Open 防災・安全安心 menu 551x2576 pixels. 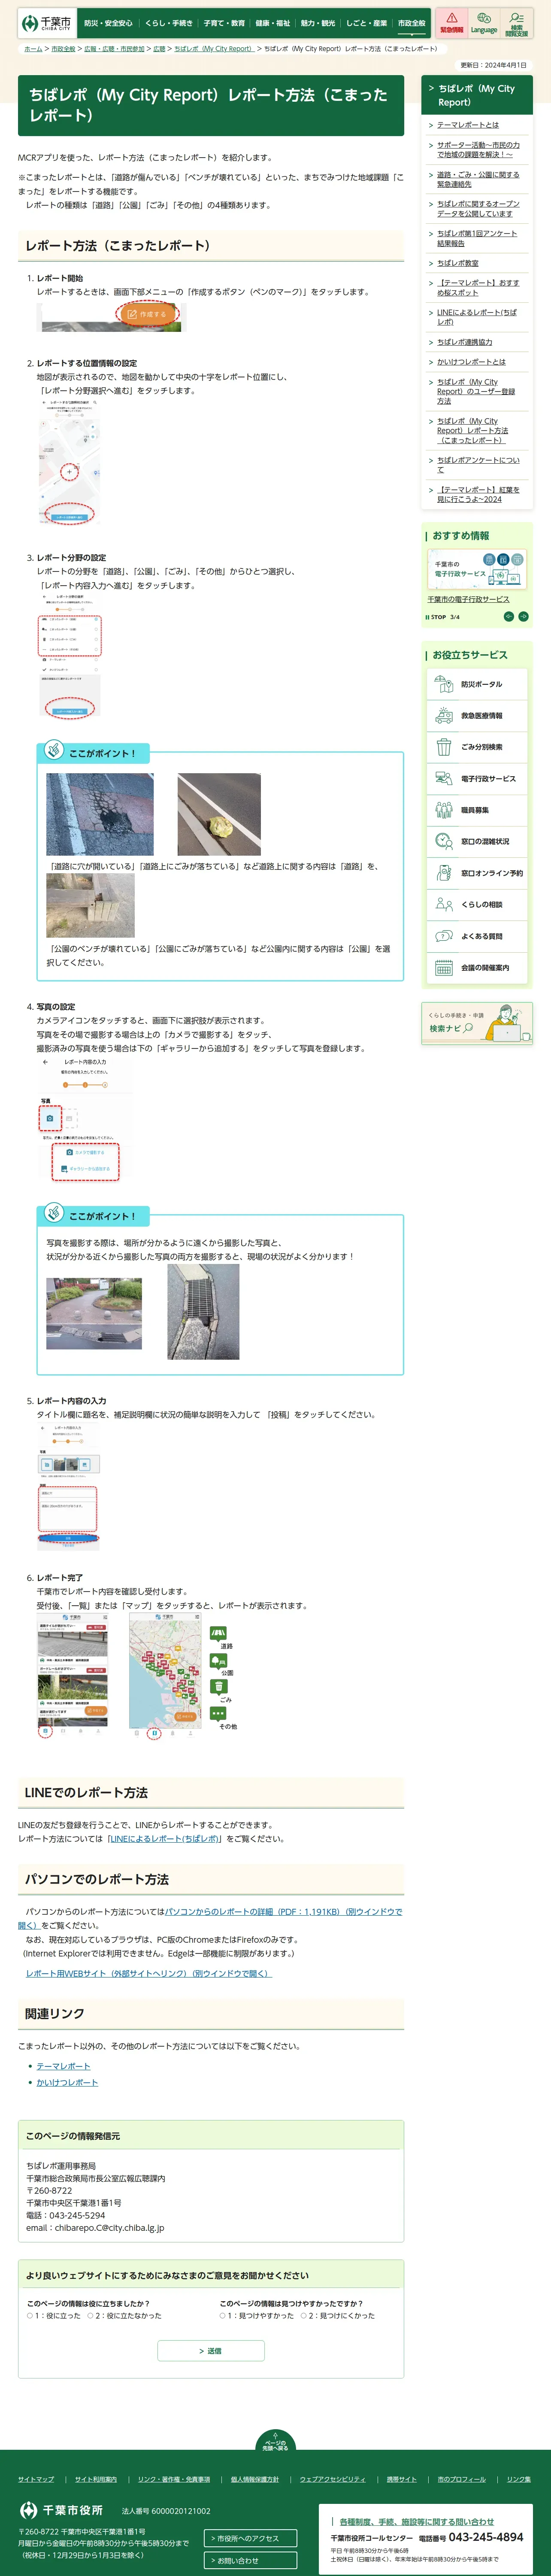(108, 23)
